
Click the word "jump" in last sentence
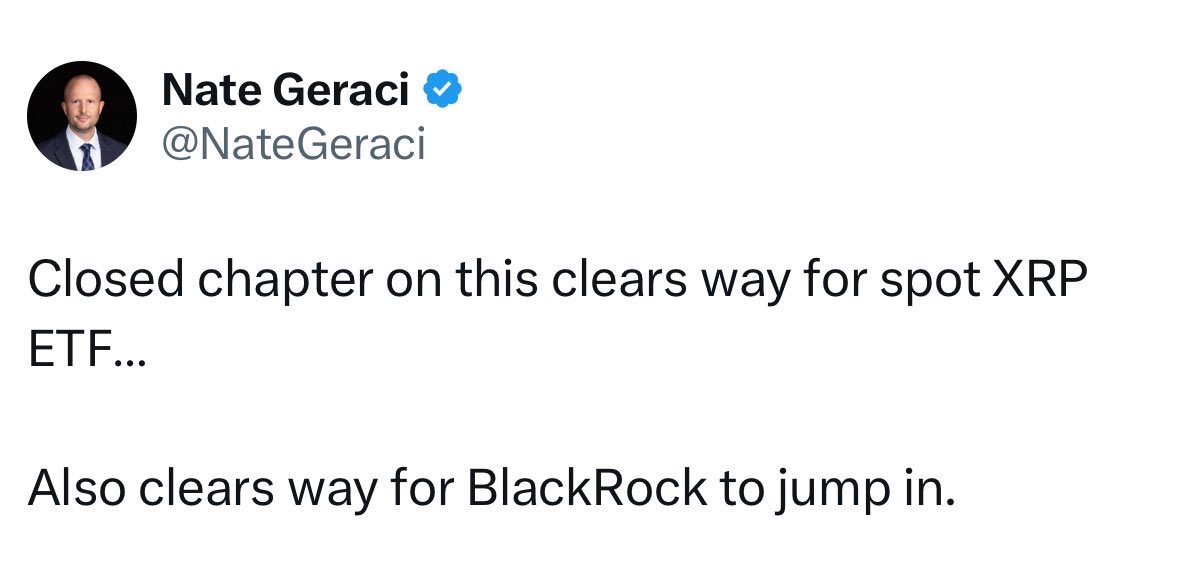pyautogui.click(x=821, y=489)
